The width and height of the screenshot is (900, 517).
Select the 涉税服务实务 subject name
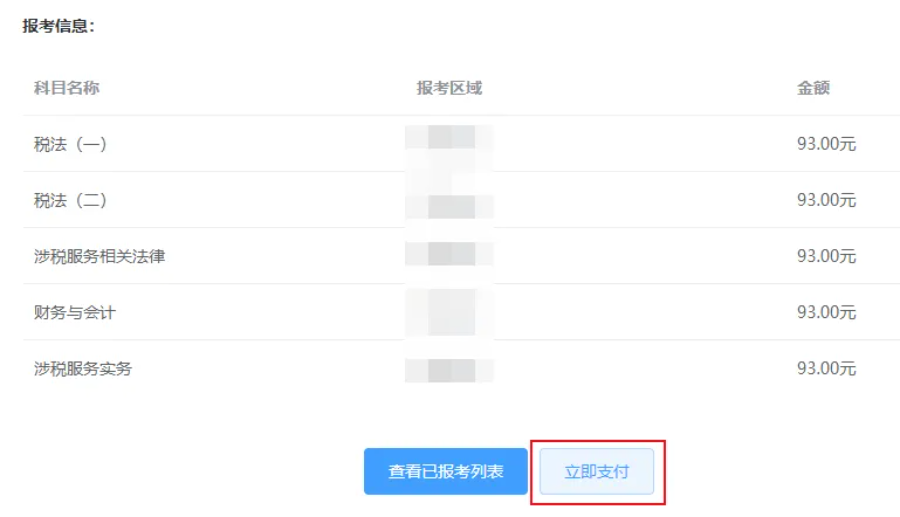pyautogui.click(x=83, y=369)
